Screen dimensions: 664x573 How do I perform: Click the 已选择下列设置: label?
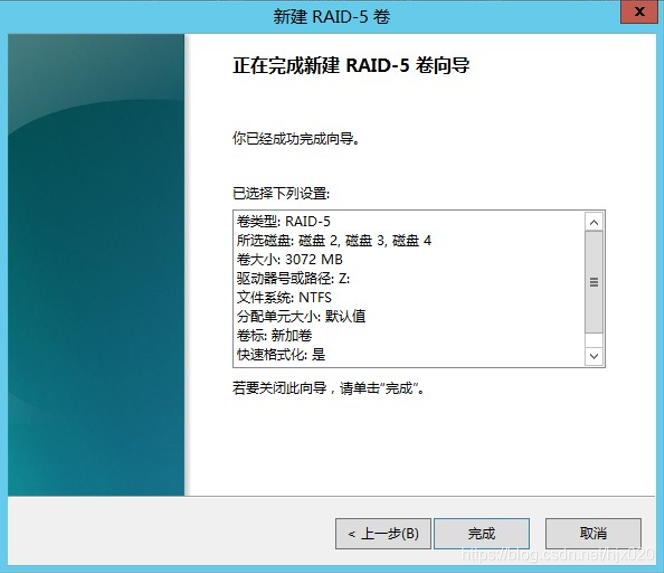click(281, 194)
